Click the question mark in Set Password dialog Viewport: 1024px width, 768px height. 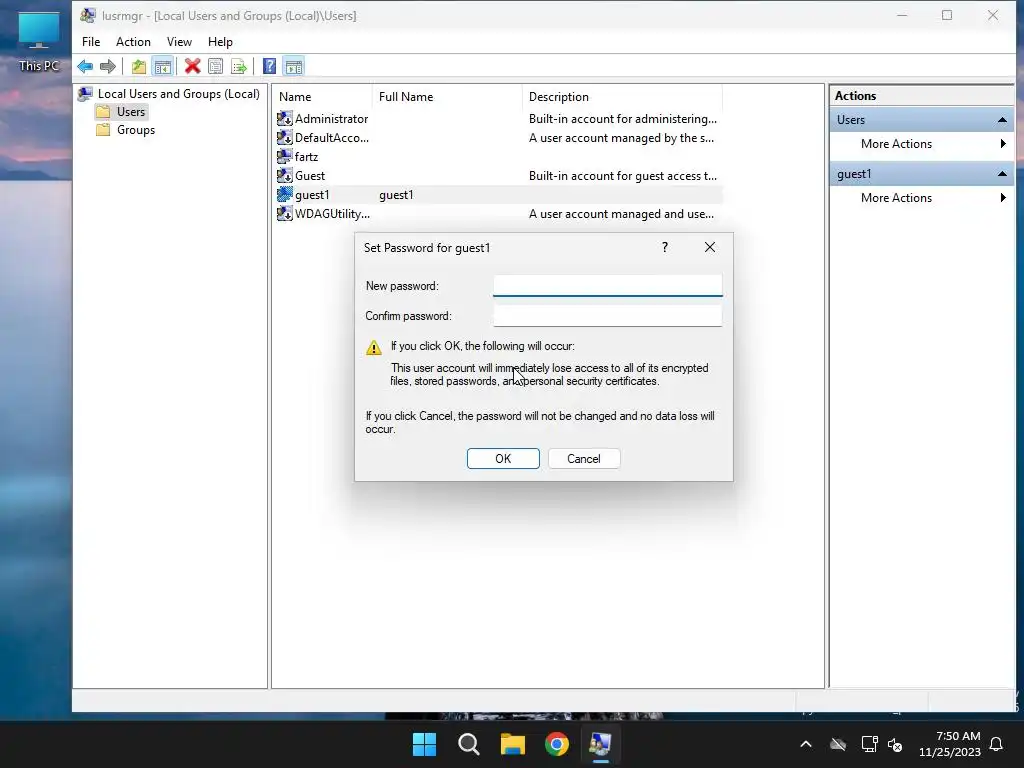pos(665,247)
